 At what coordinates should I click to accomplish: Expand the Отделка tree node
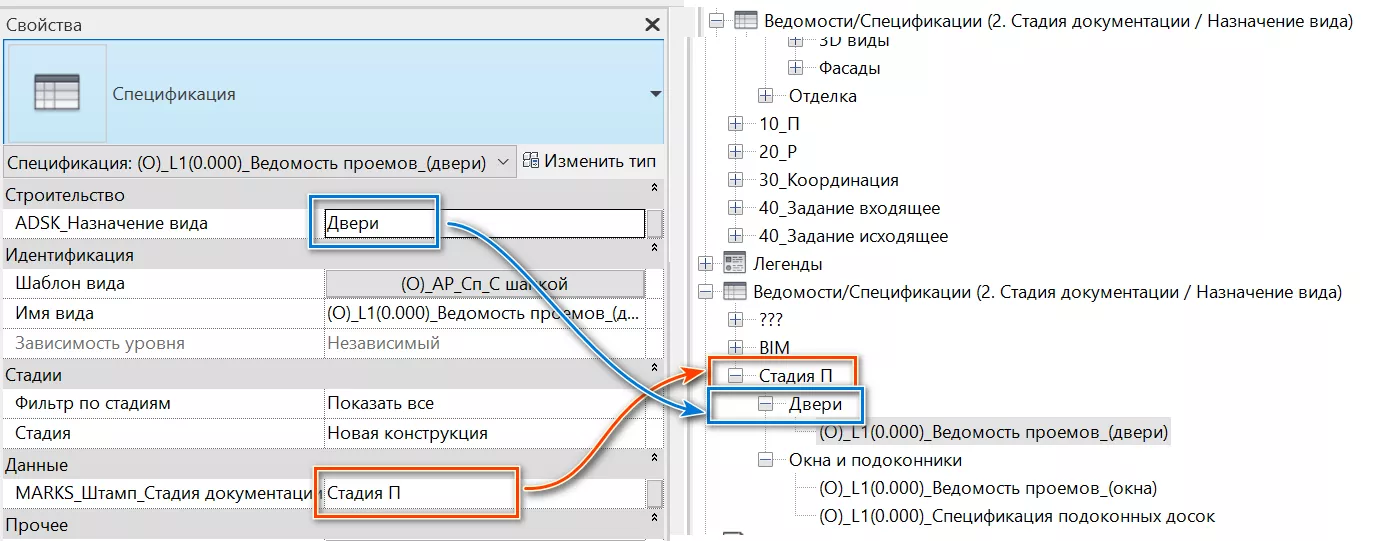click(x=766, y=96)
